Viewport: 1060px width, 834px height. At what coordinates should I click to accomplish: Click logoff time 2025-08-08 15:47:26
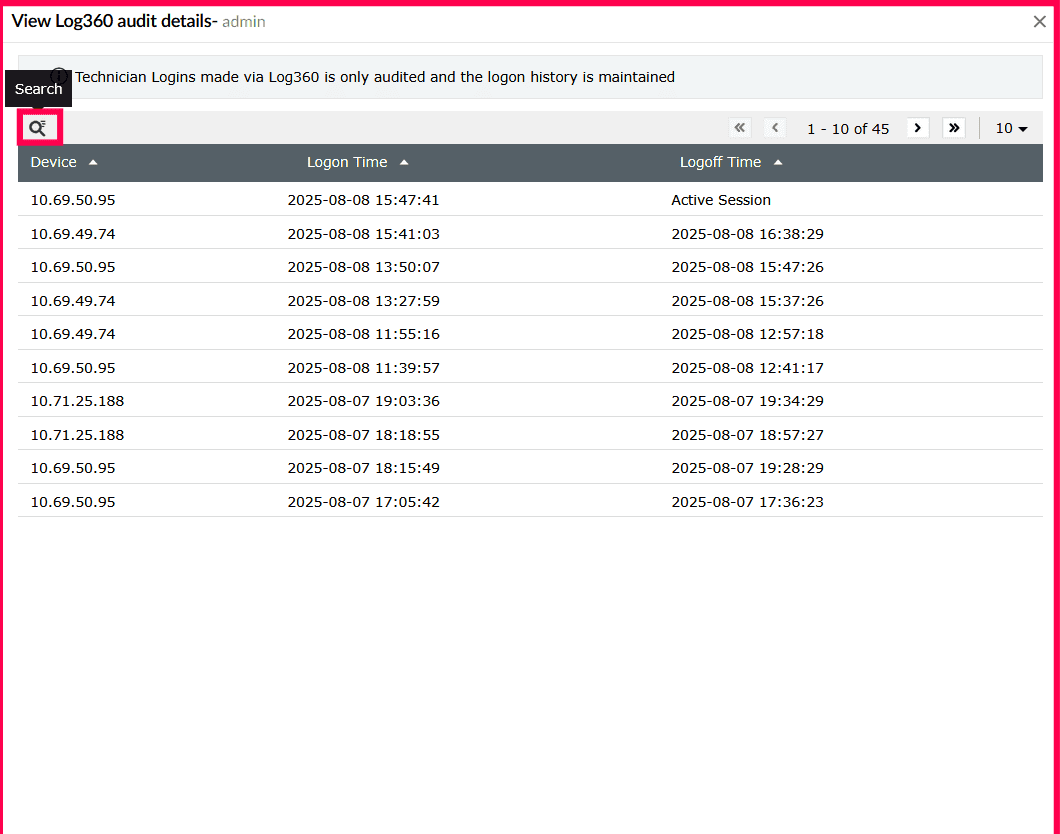(x=747, y=267)
